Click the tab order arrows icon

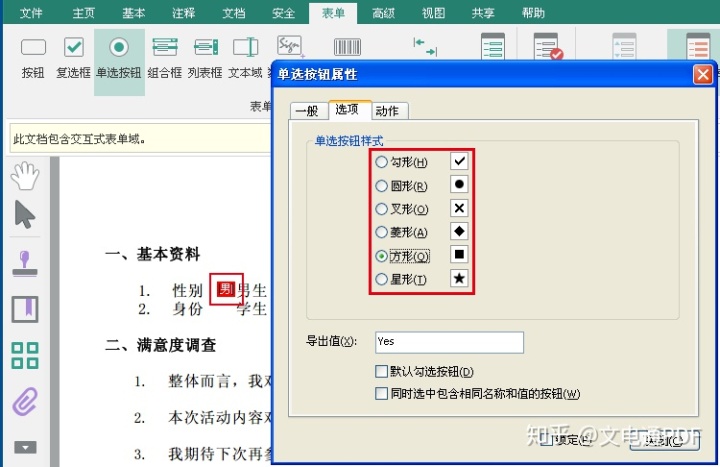(x=425, y=47)
